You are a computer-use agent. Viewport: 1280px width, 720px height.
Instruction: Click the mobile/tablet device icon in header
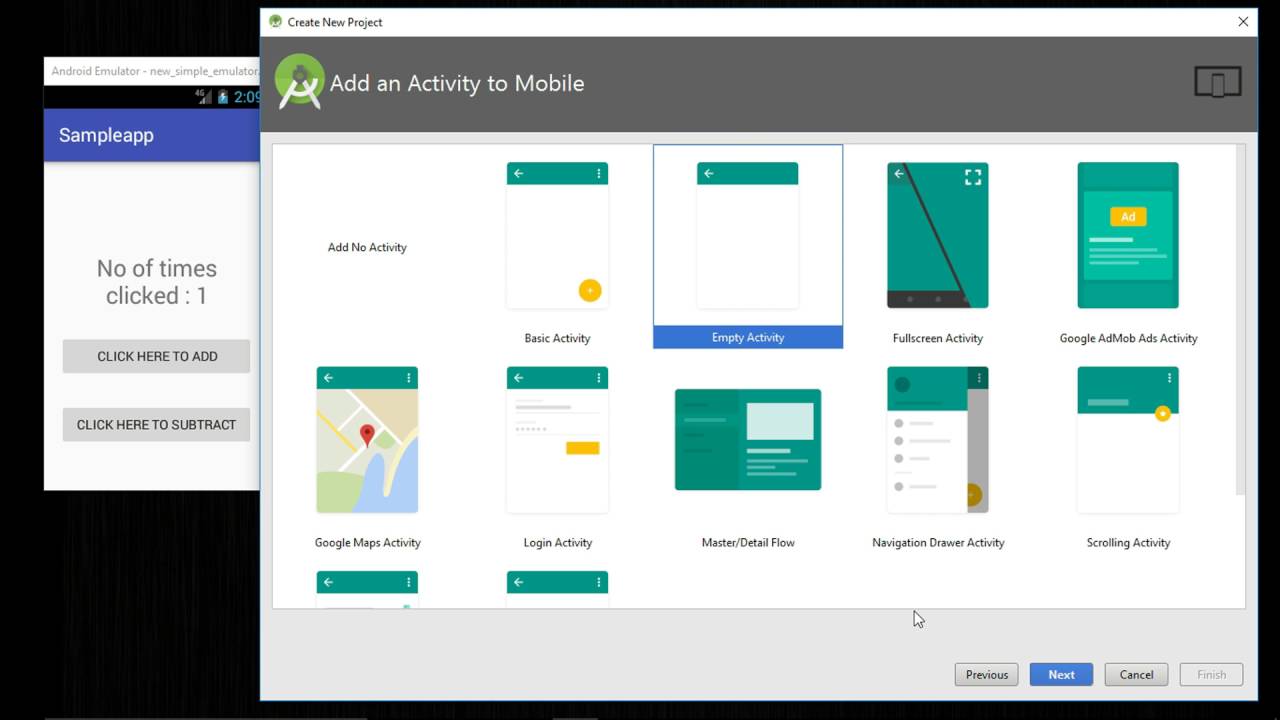click(1218, 82)
